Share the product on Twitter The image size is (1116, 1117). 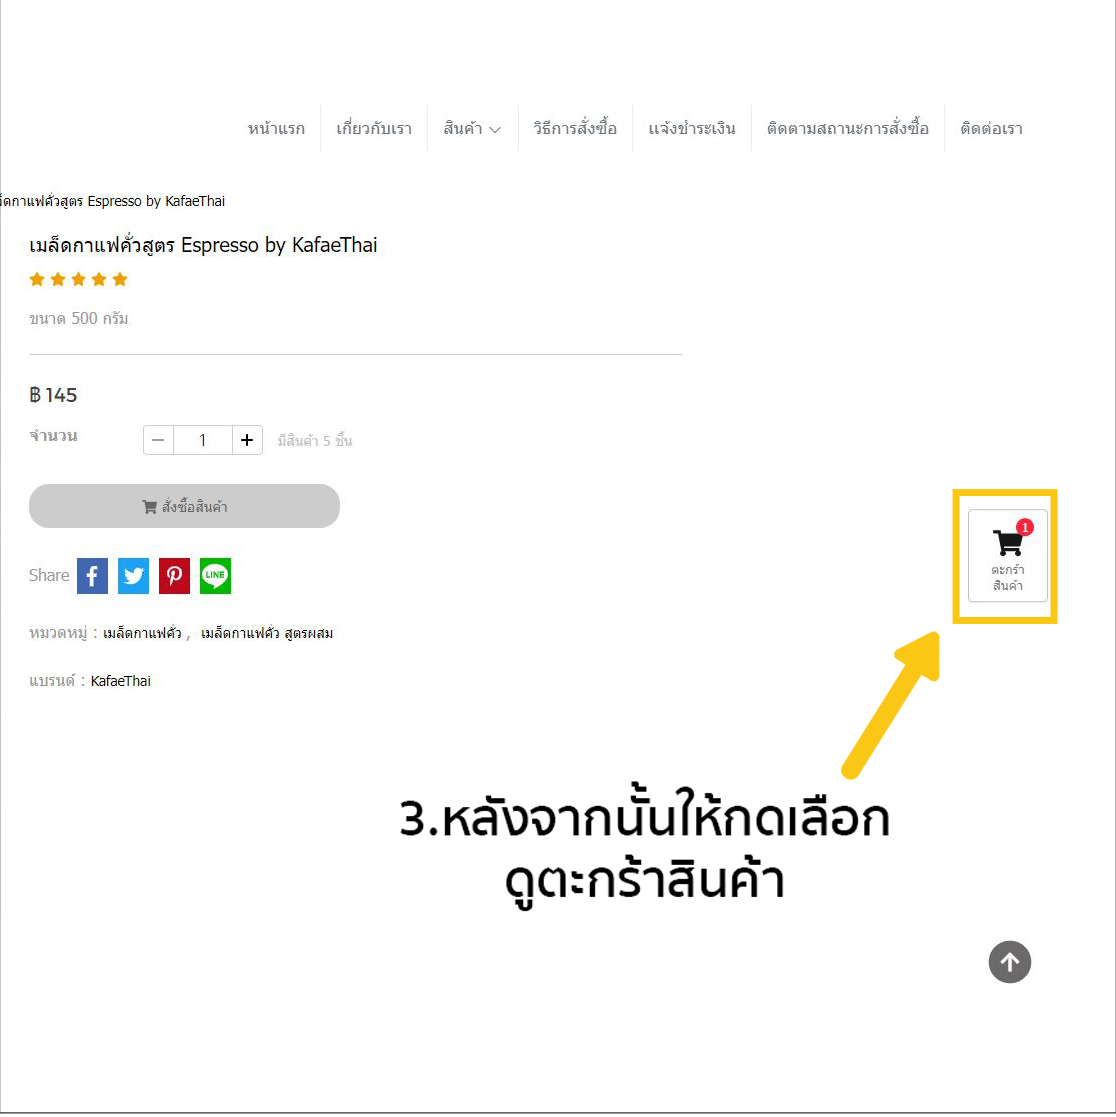(133, 576)
